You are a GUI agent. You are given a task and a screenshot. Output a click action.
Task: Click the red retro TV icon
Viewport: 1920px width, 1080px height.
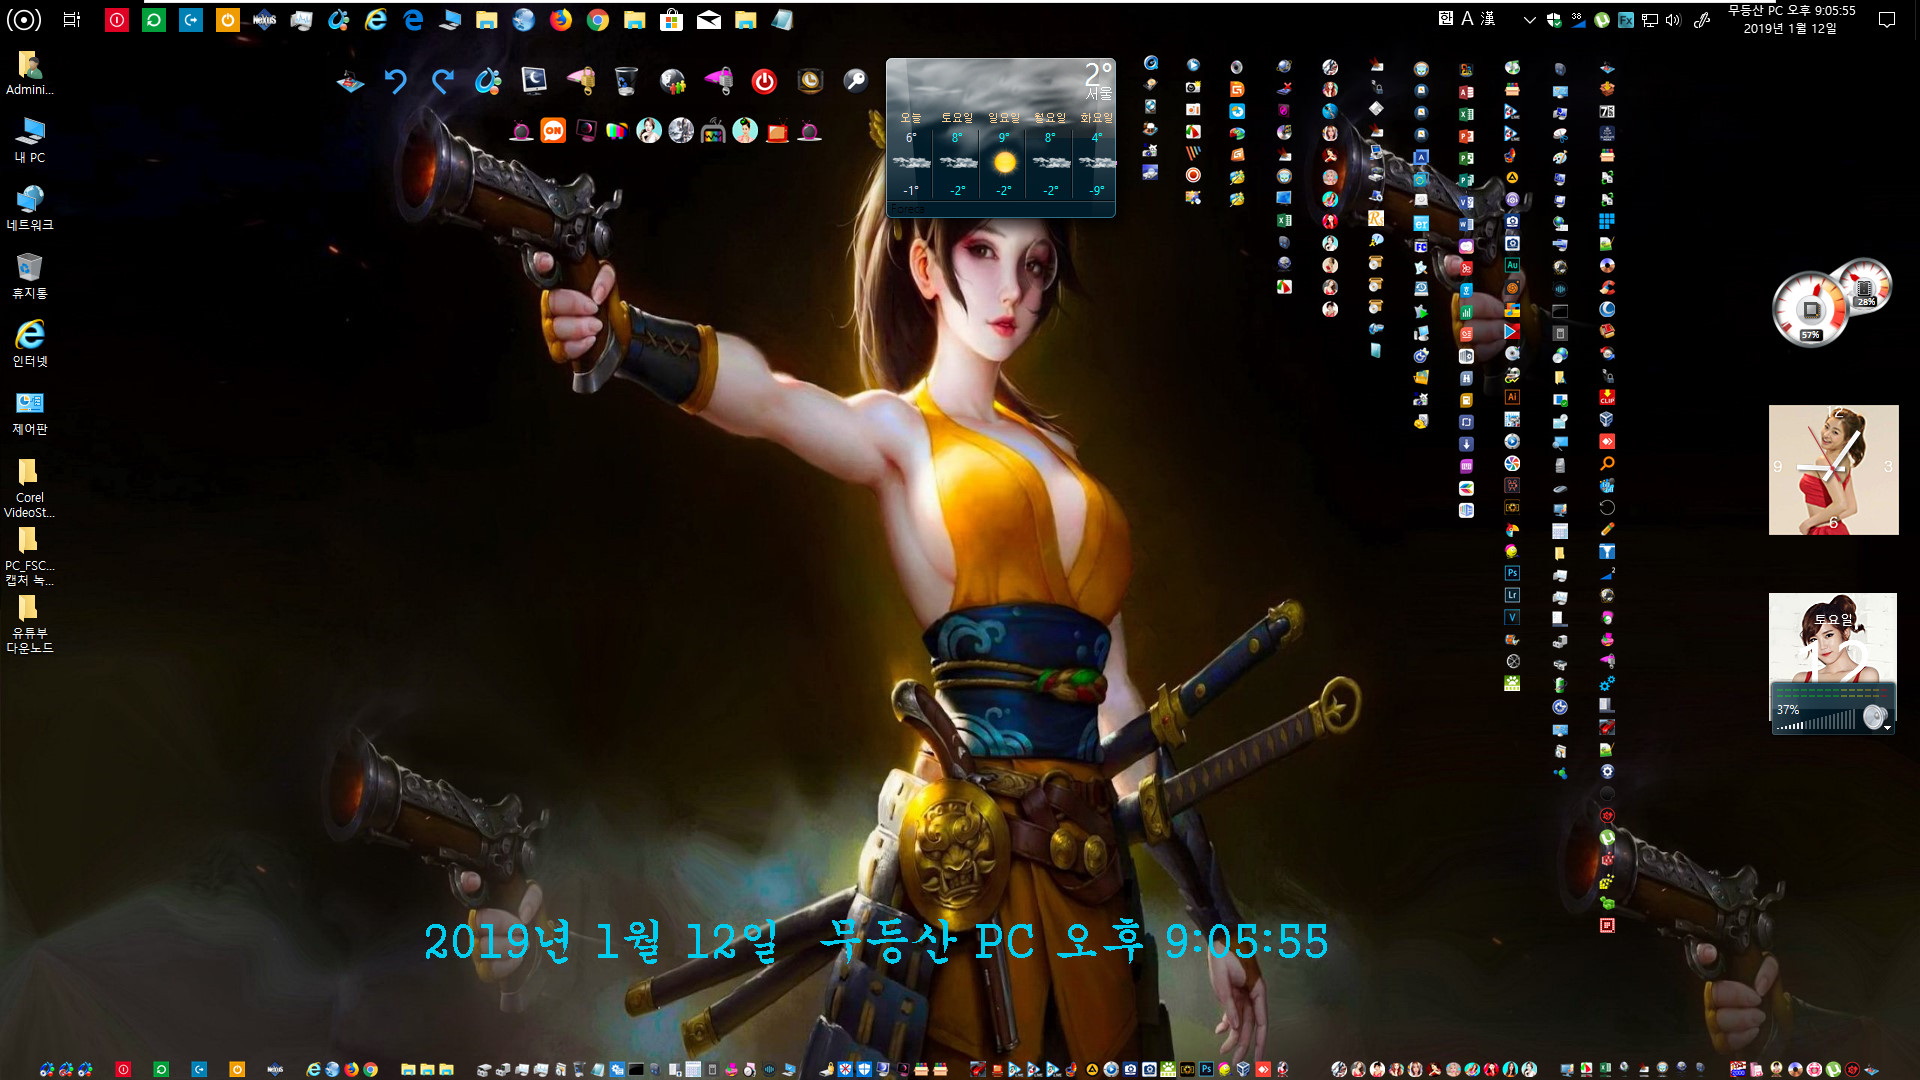click(777, 131)
